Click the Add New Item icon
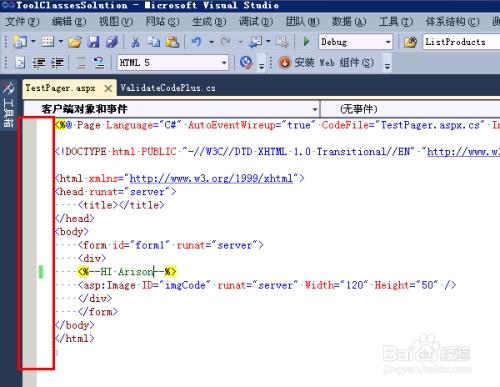 [48, 42]
